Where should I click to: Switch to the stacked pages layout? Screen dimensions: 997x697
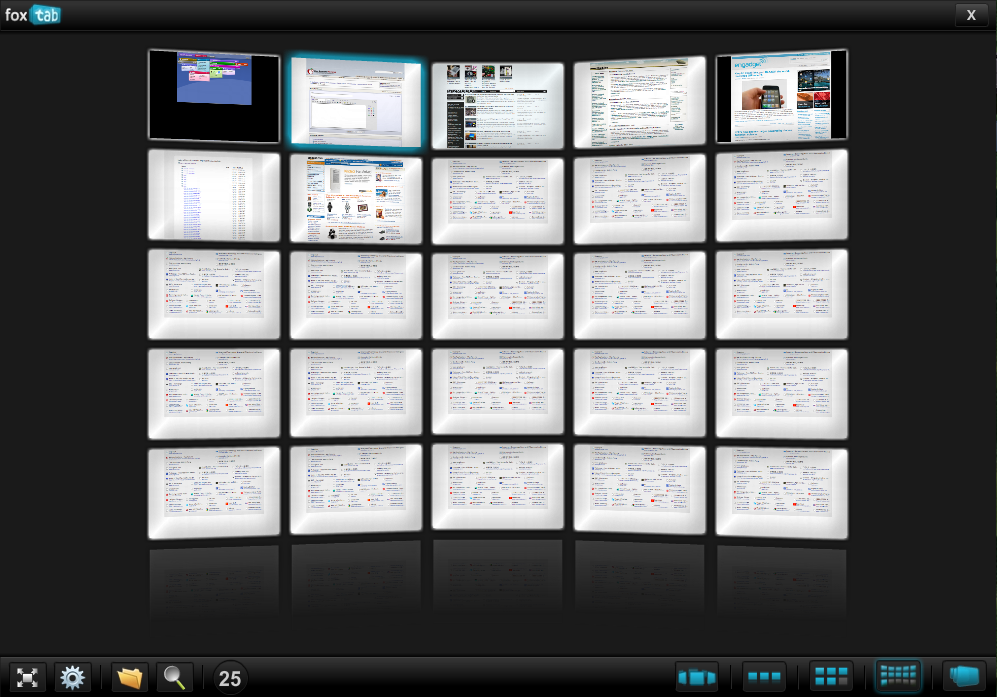(x=964, y=677)
